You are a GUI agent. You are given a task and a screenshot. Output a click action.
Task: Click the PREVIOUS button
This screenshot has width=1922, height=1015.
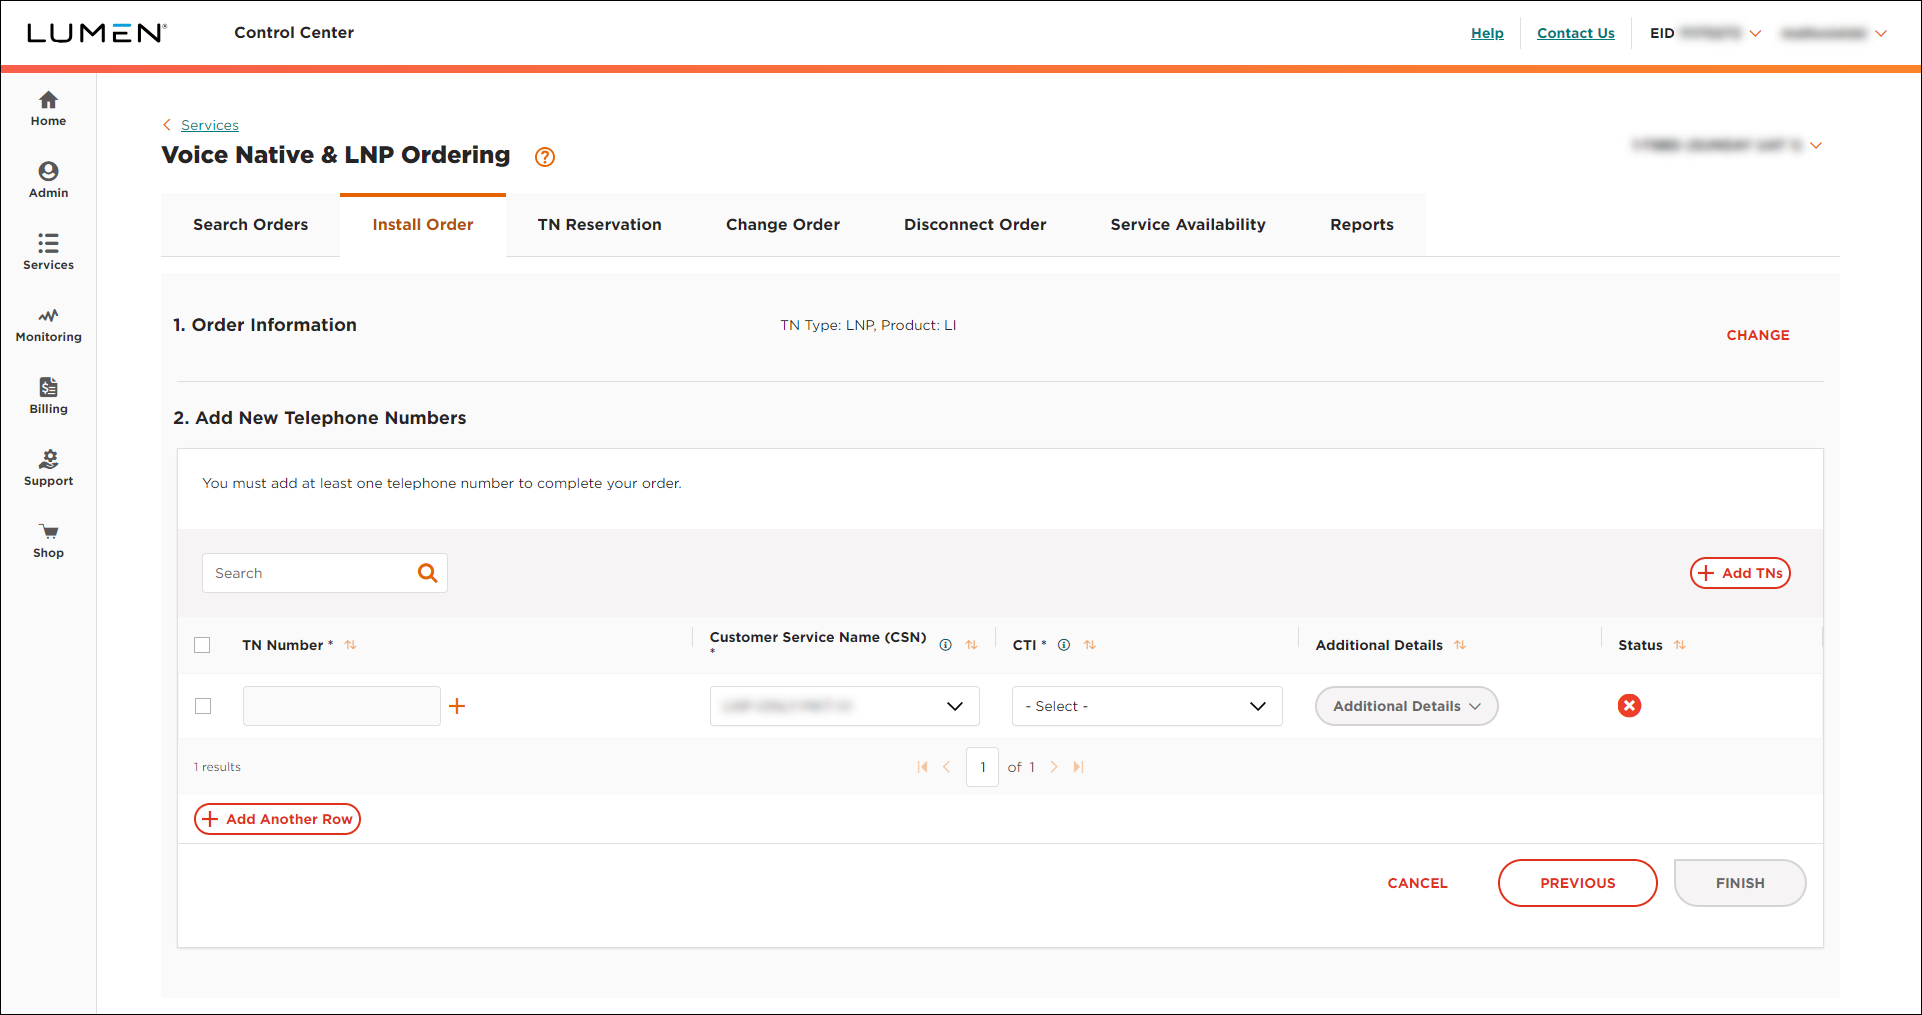1577,883
